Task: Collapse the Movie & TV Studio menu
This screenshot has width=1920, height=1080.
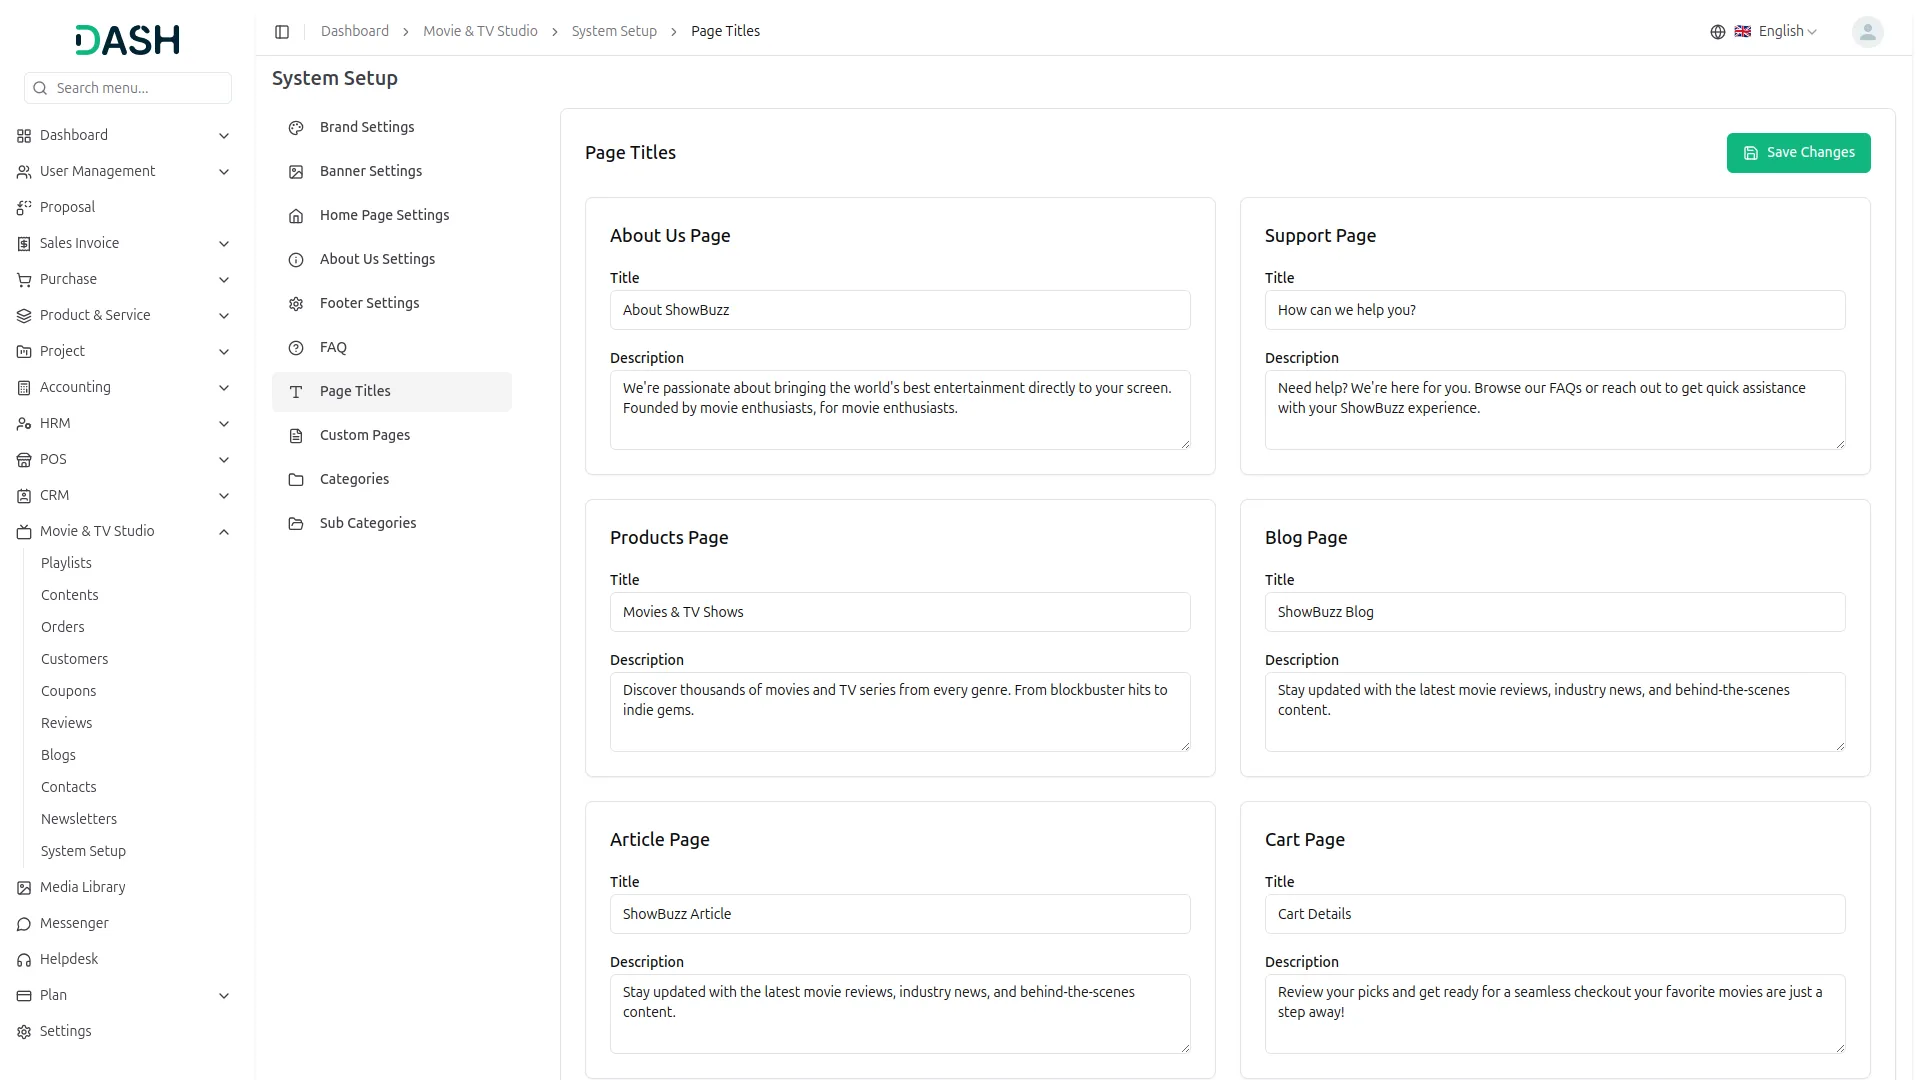Action: point(224,532)
